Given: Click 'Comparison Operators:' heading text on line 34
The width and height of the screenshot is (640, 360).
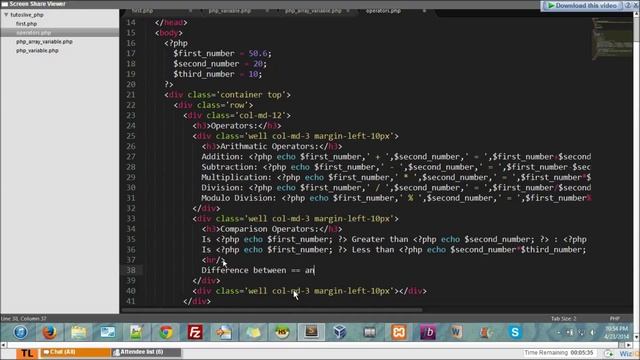Looking at the screenshot, I should [269, 229].
